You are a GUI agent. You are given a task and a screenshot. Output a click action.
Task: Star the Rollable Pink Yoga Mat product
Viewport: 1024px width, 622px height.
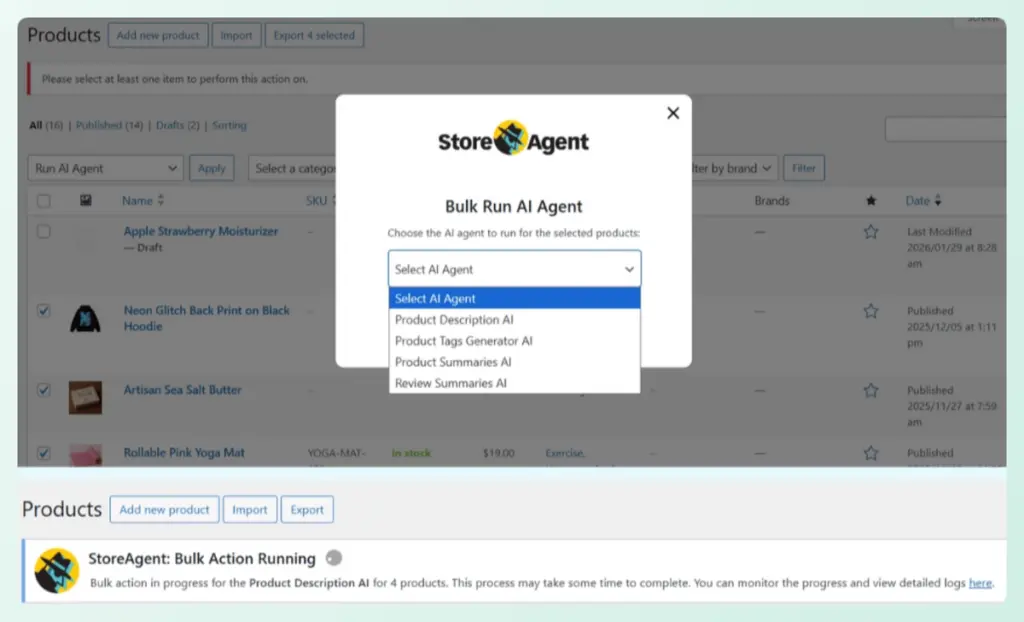click(x=871, y=453)
